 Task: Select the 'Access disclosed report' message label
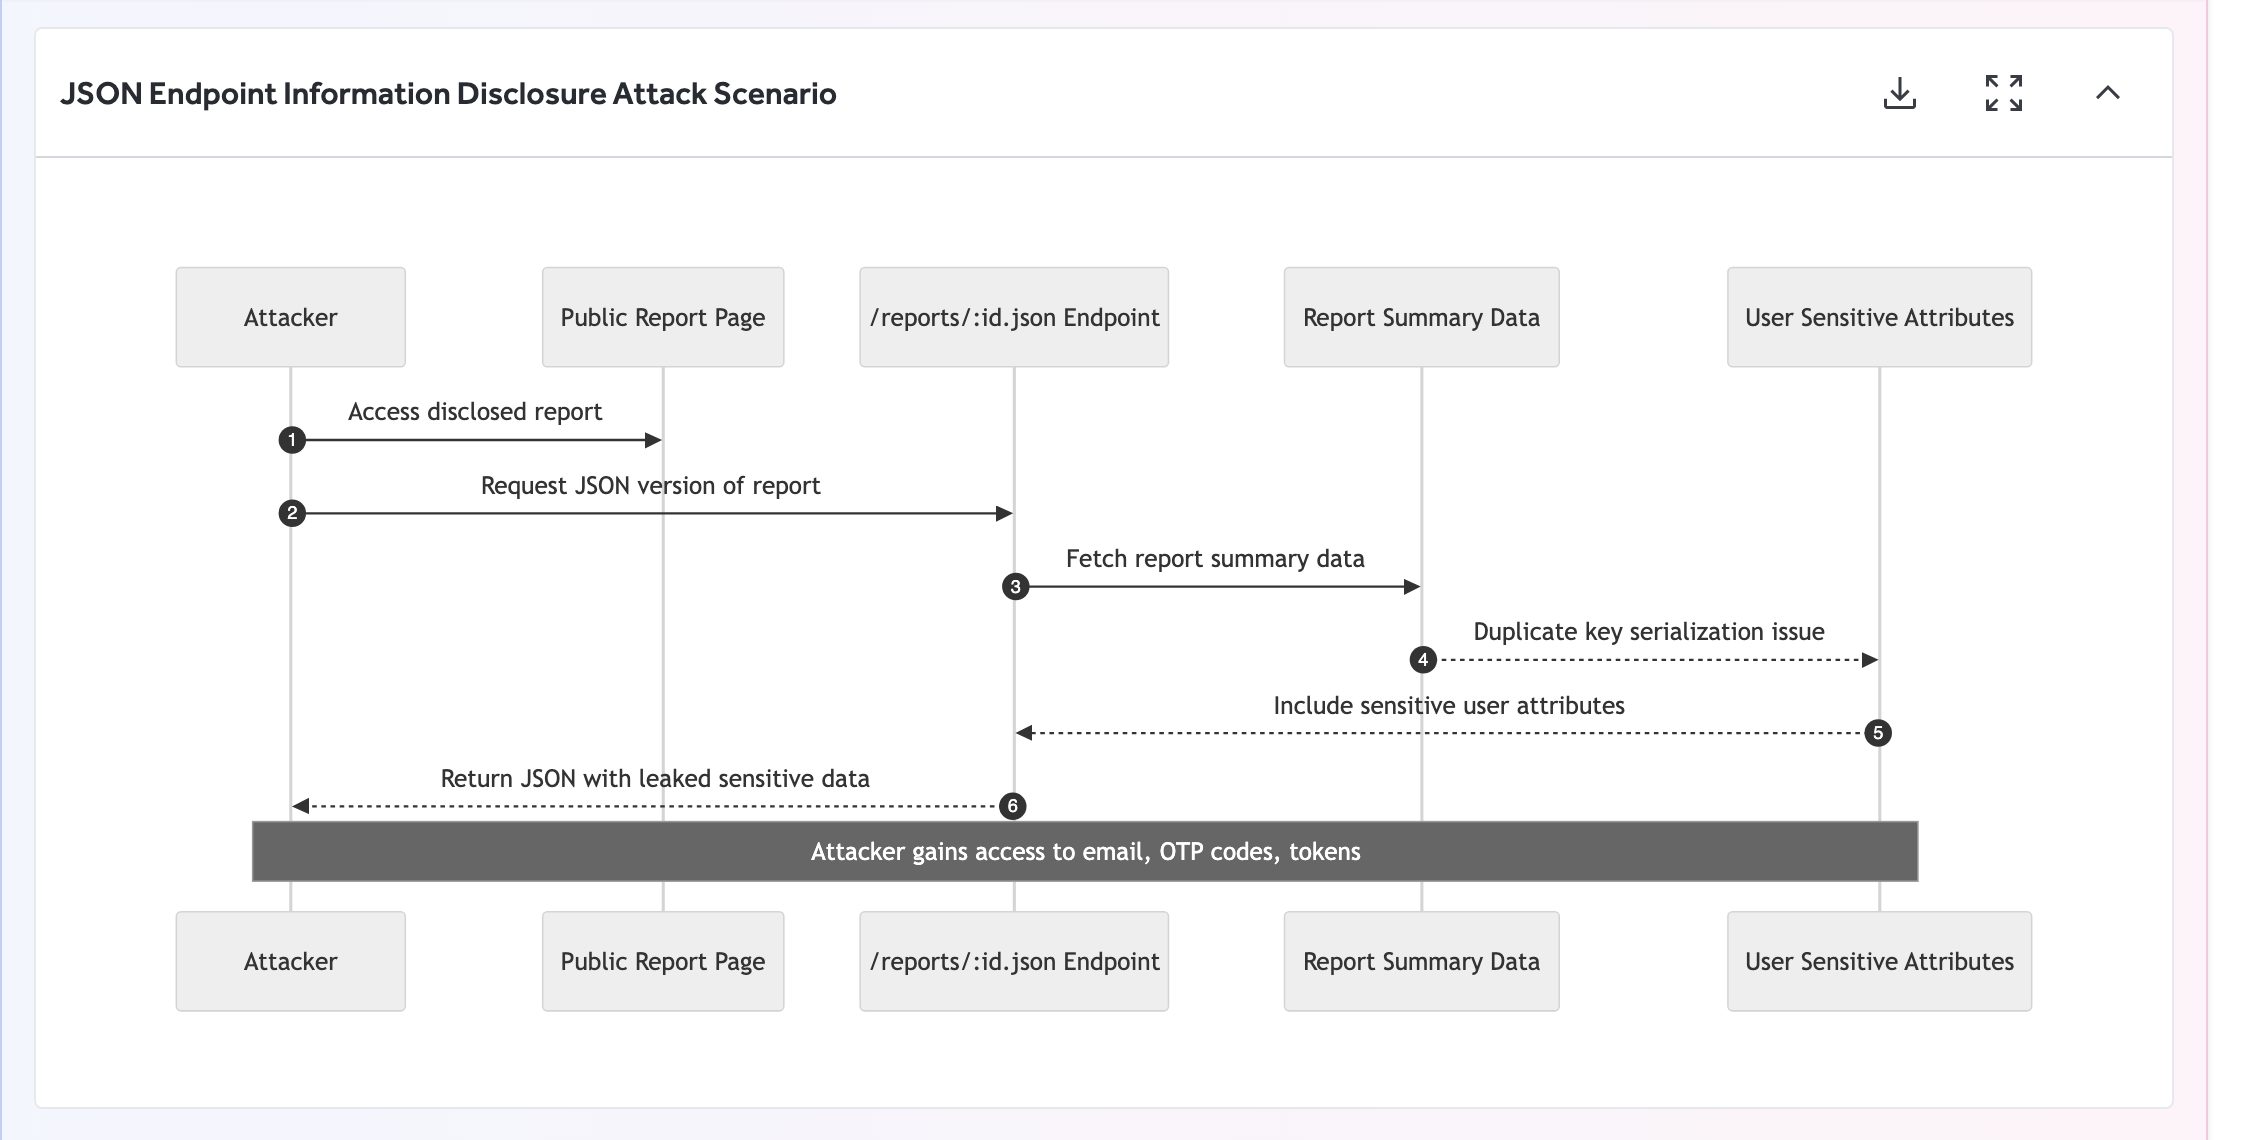476,411
